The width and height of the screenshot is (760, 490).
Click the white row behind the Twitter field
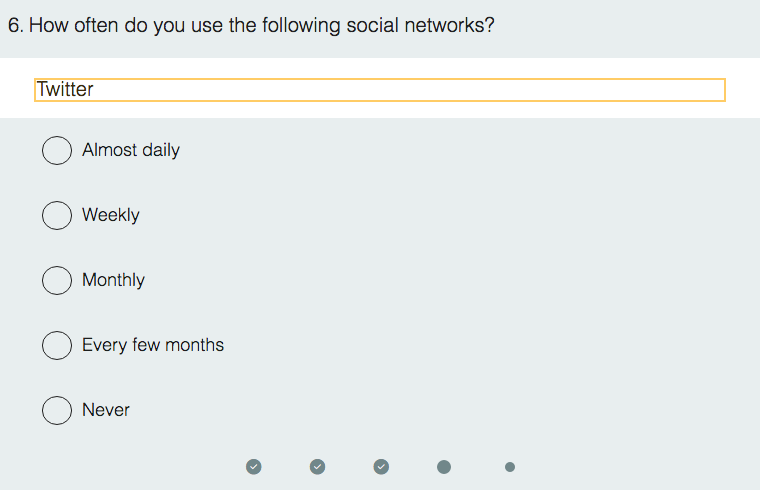742,90
